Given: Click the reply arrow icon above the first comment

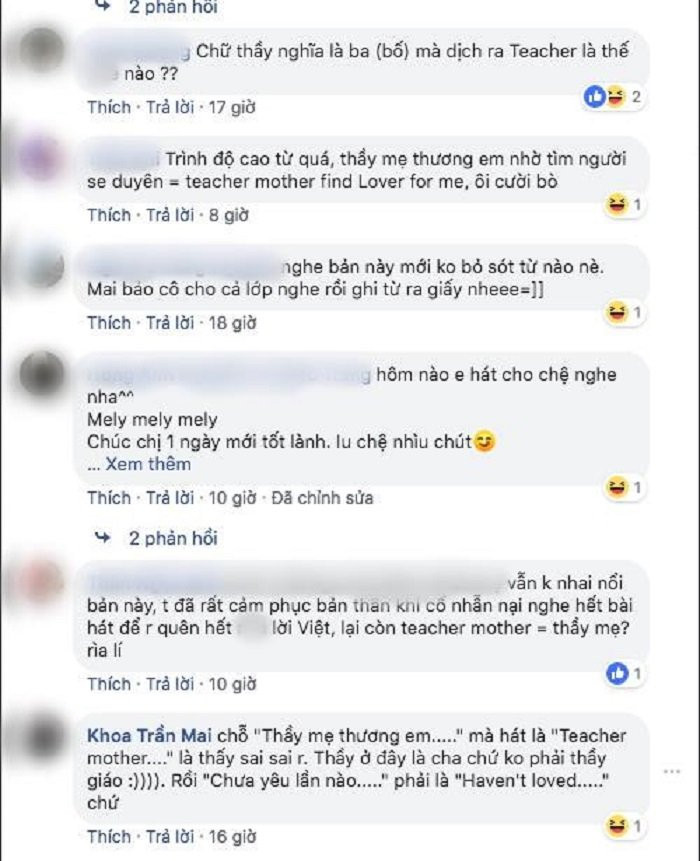Looking at the screenshot, I should [103, 7].
